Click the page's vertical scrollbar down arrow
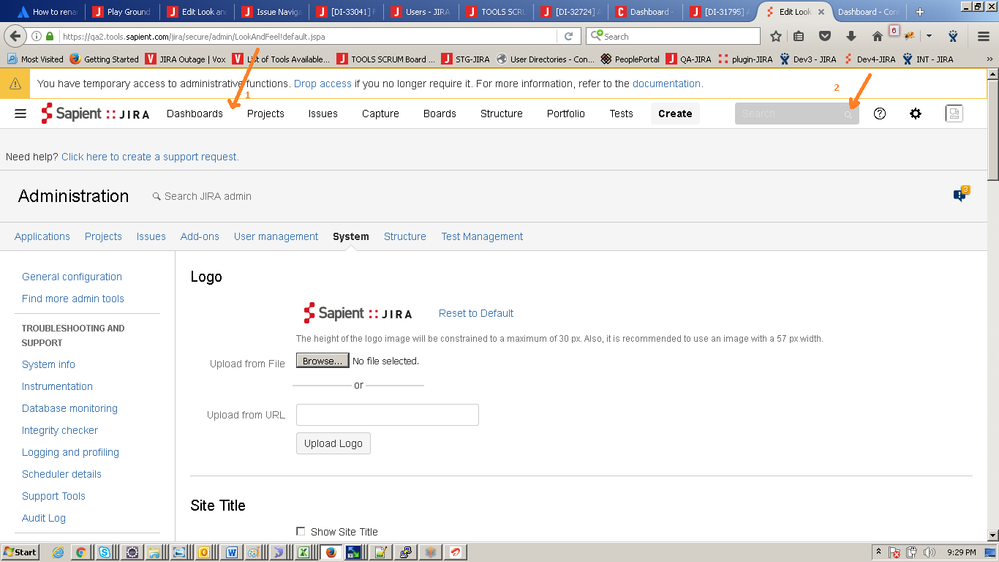999x562 pixels. (993, 535)
